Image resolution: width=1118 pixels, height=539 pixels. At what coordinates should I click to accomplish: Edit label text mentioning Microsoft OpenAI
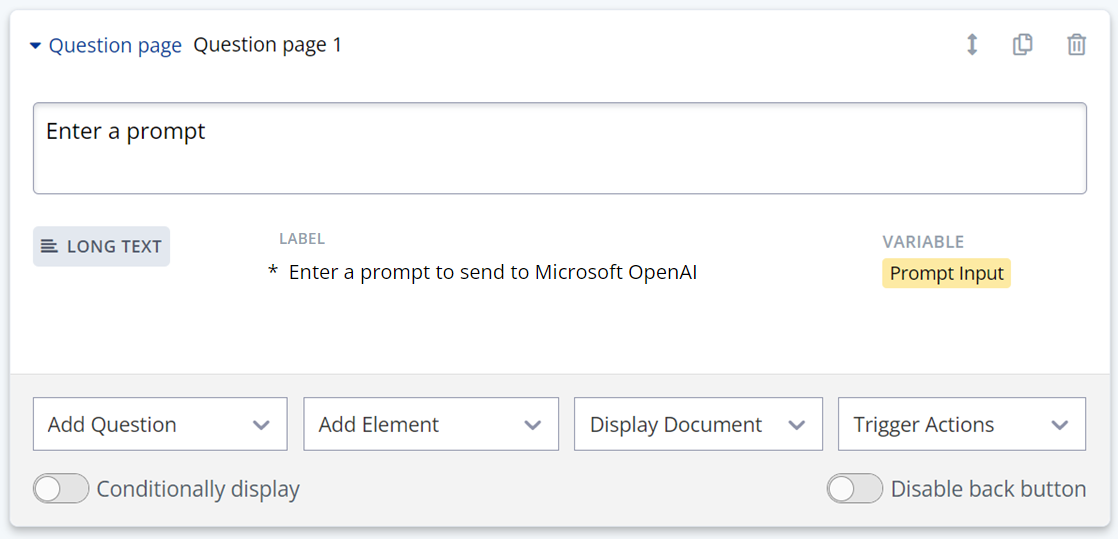(492, 272)
